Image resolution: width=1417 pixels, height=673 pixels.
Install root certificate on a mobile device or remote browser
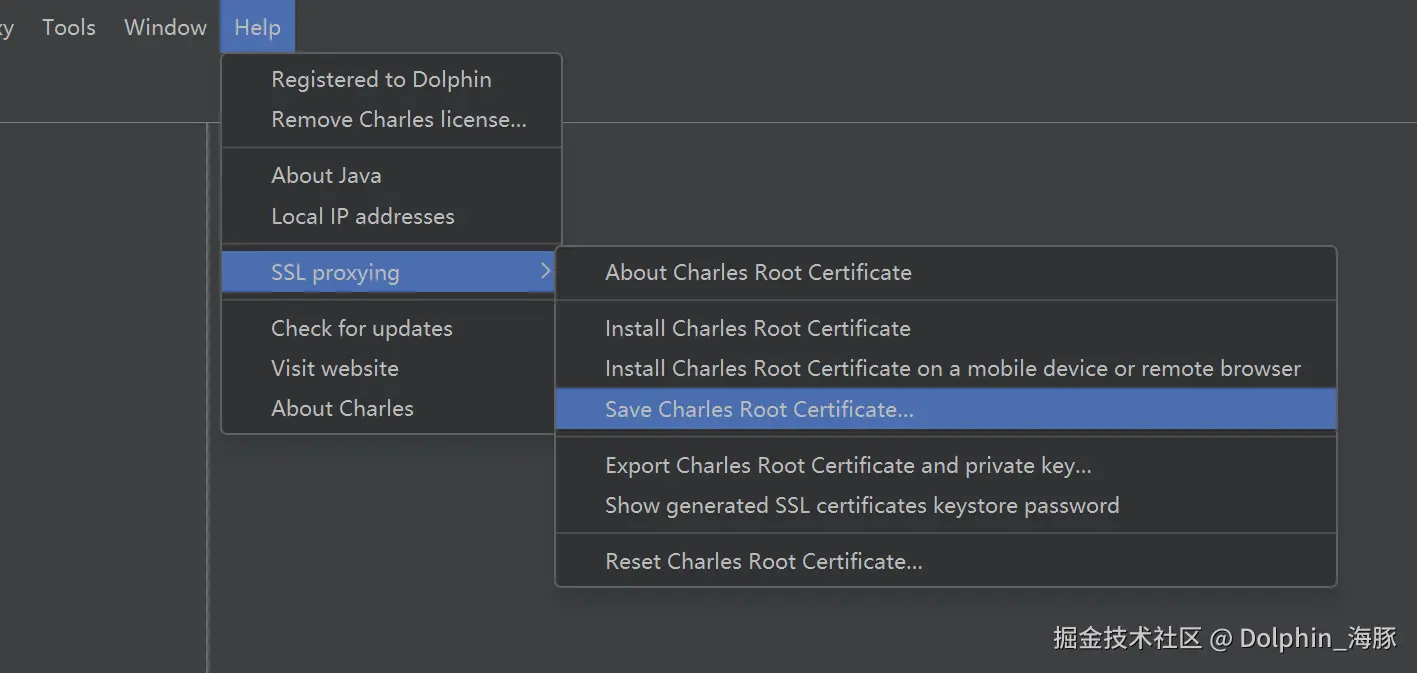(946, 368)
